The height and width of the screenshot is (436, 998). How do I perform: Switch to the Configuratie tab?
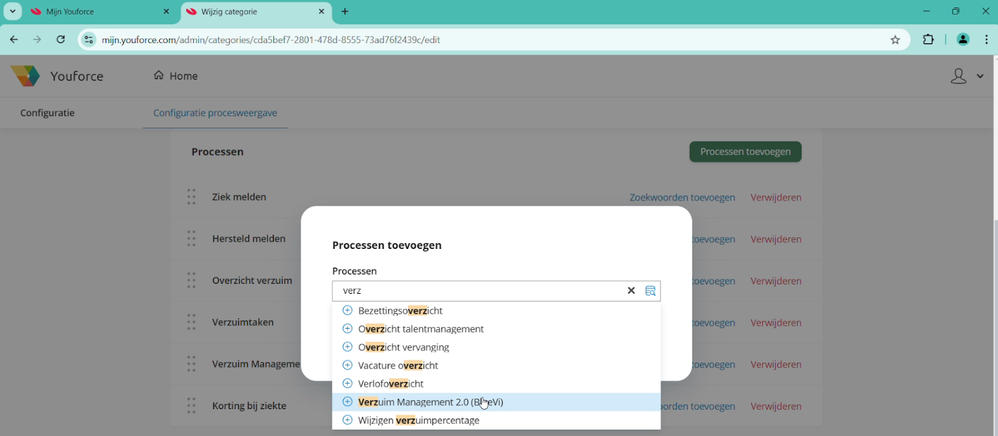pyautogui.click(x=47, y=113)
